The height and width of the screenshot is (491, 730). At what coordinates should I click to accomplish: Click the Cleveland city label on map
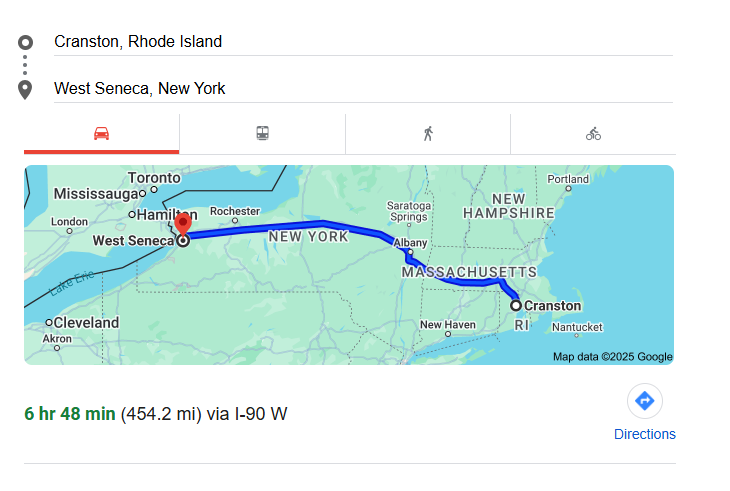click(86, 323)
